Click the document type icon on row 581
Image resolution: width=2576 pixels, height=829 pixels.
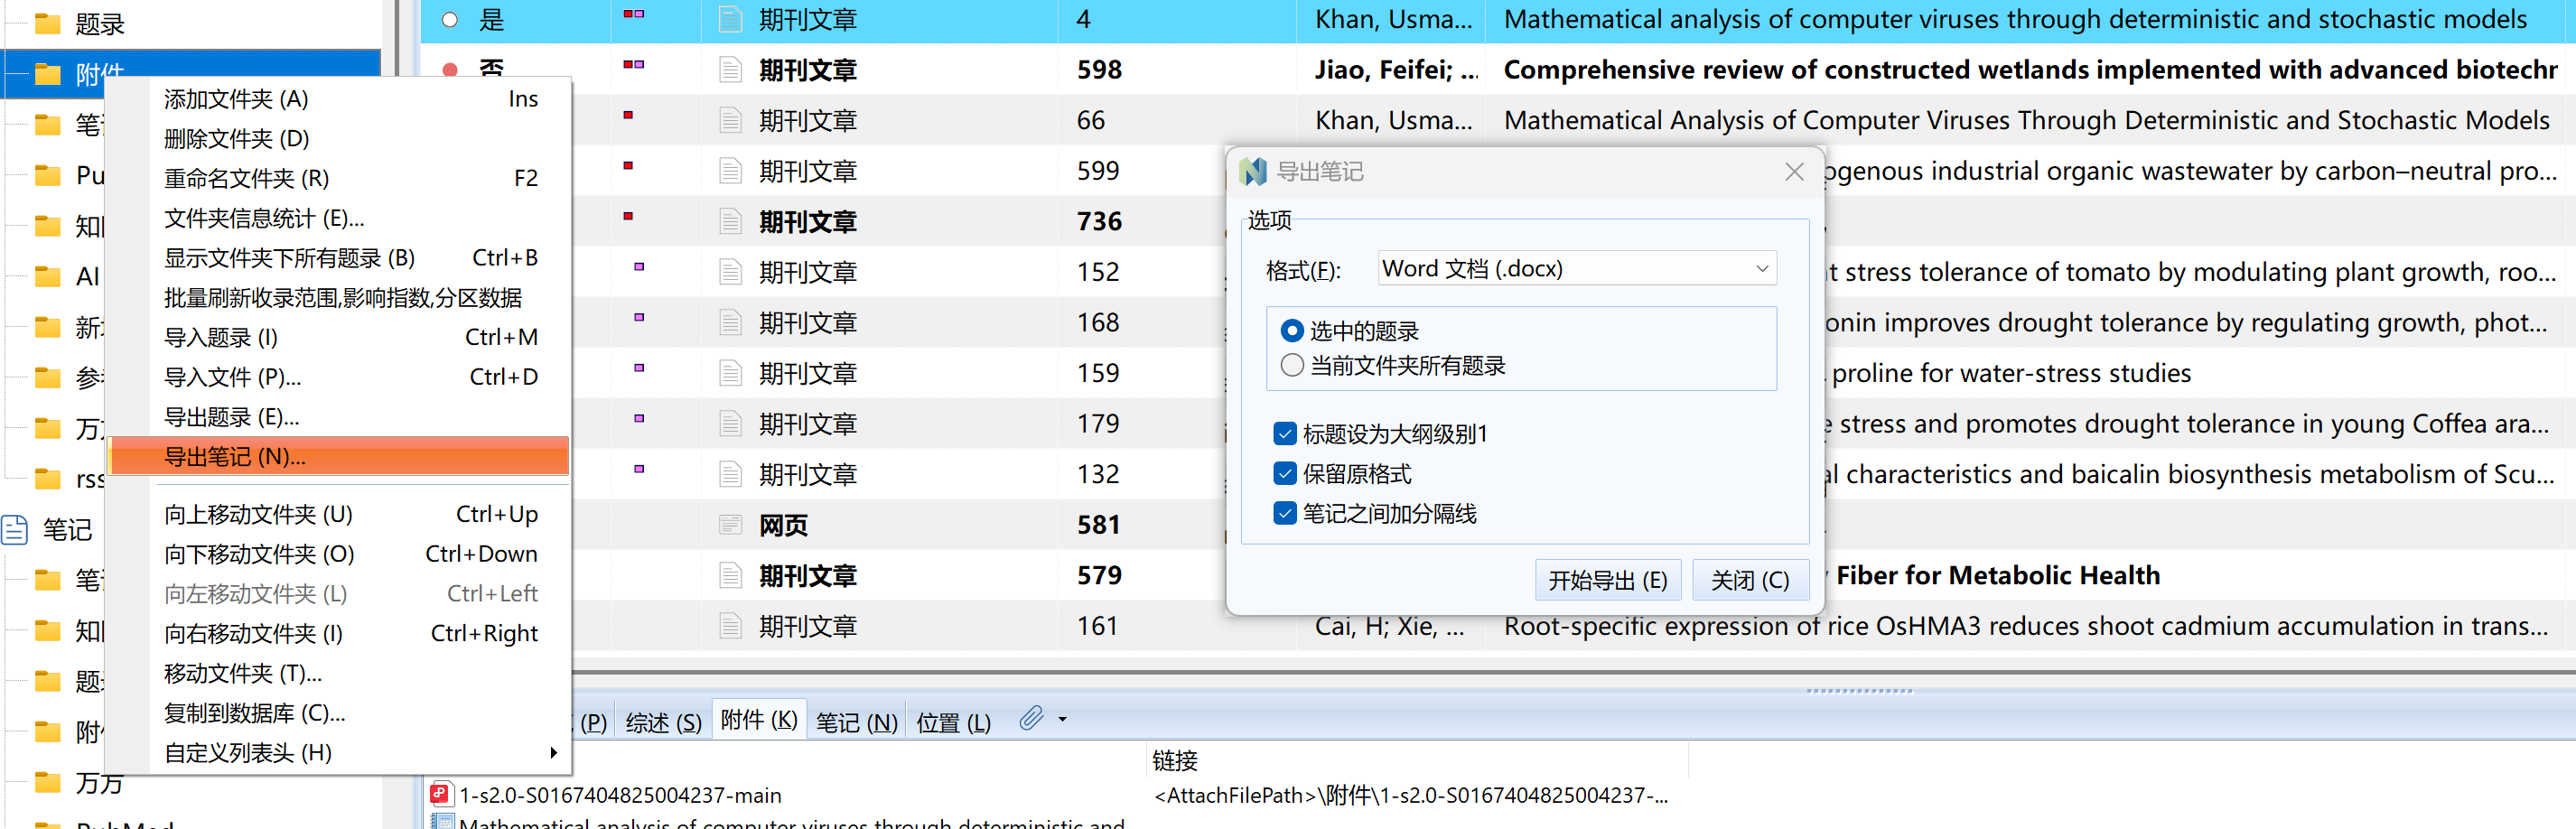[x=731, y=524]
